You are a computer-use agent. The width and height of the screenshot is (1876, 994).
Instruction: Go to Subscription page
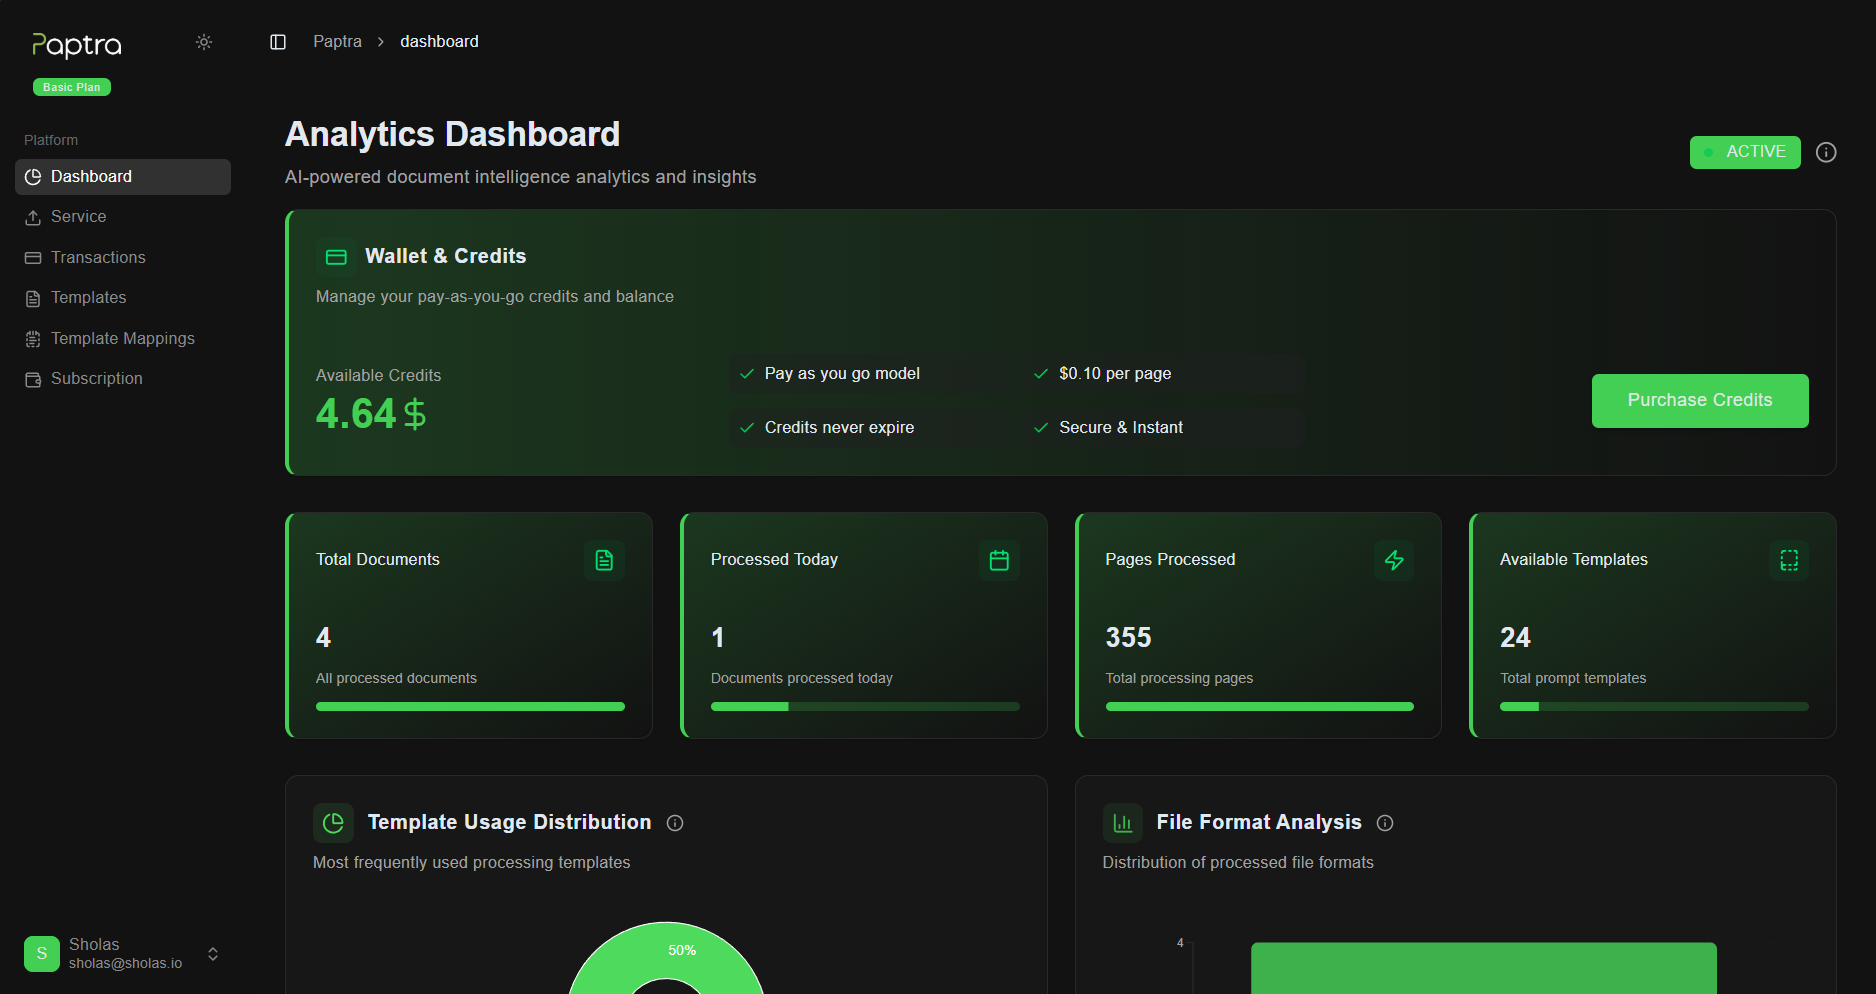[123, 379]
